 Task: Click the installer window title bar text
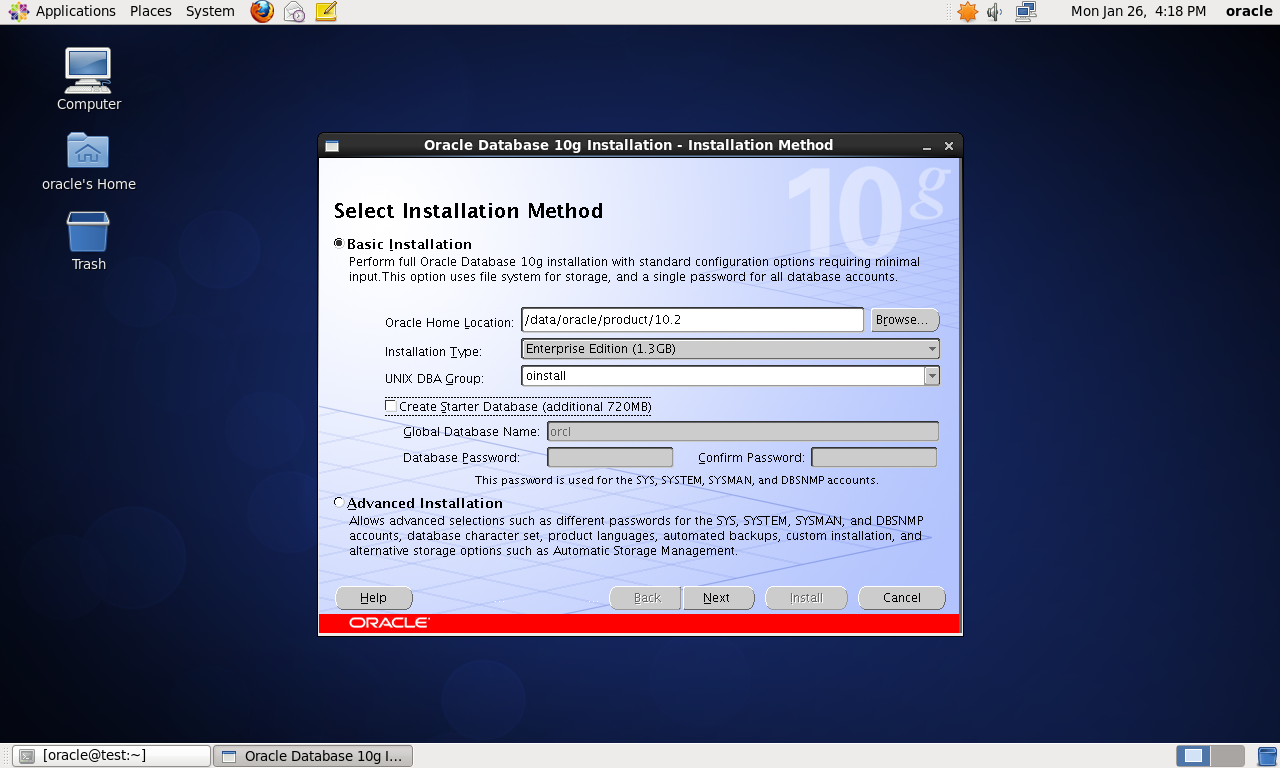(x=628, y=145)
